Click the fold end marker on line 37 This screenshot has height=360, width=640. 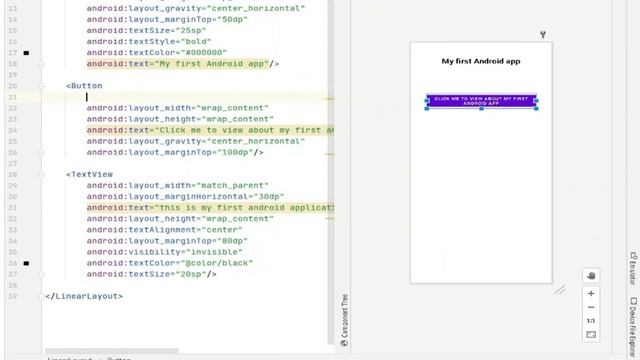(42, 274)
